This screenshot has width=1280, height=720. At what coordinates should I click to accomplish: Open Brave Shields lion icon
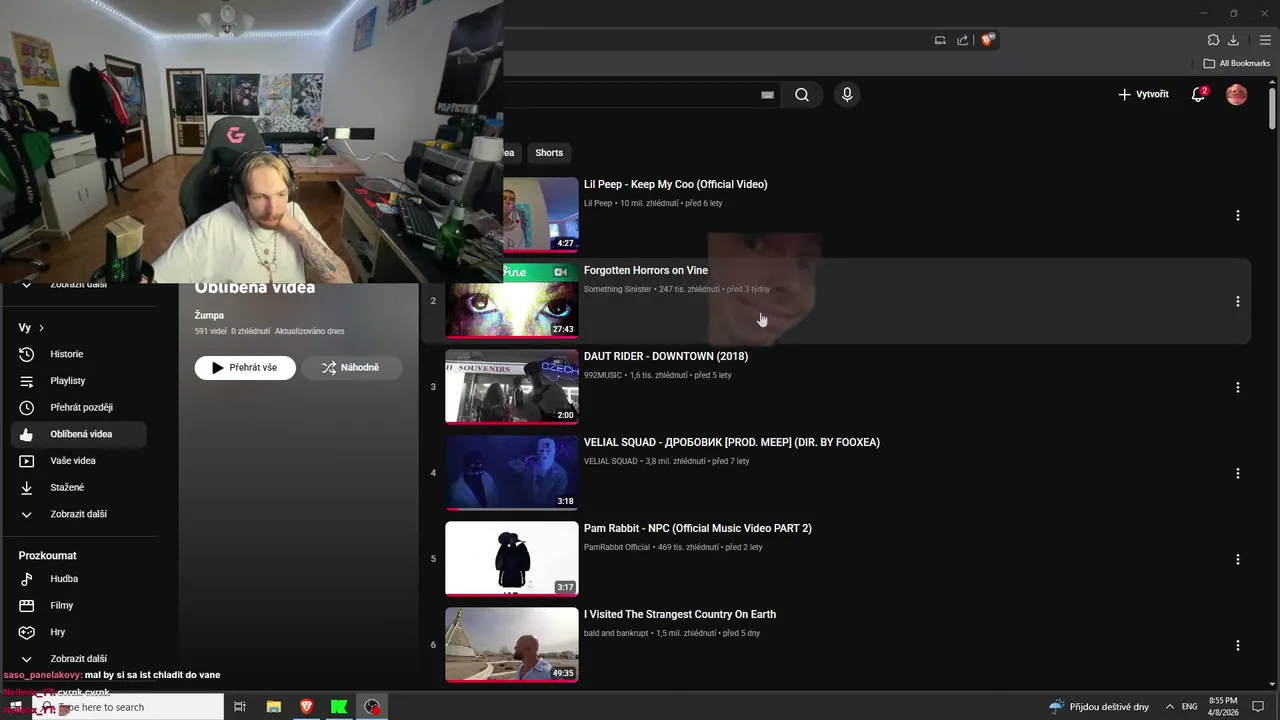point(987,40)
